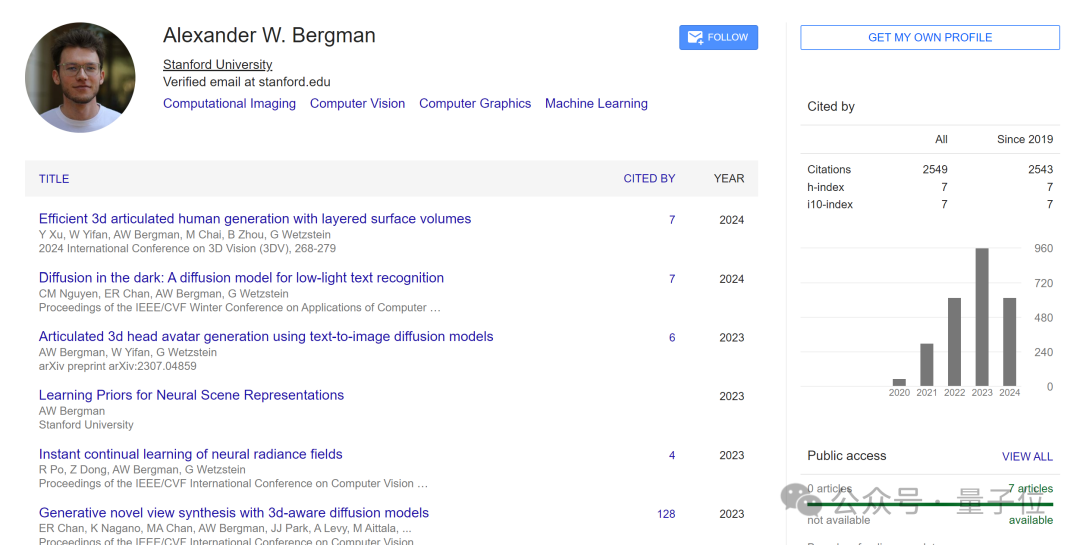Click the Get My Own Profile button

(x=929, y=37)
